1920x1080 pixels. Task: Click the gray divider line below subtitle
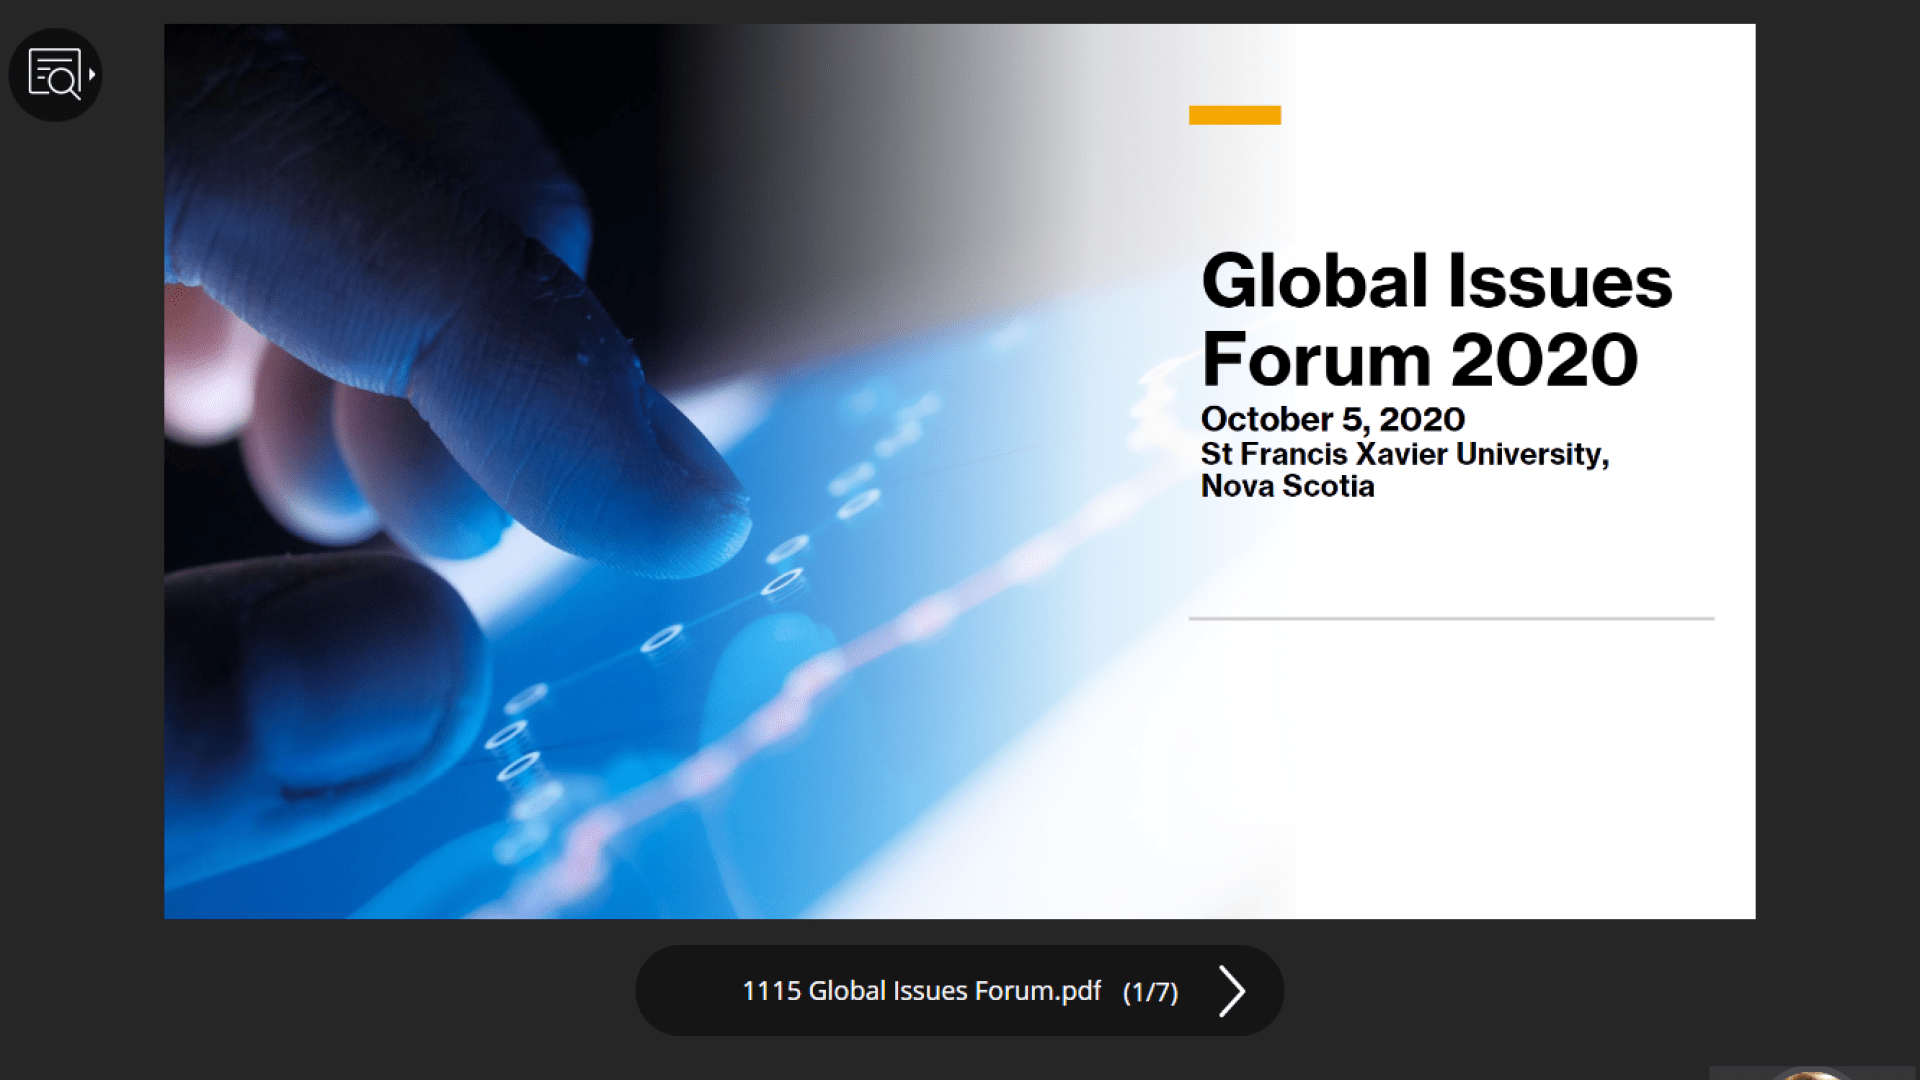coord(1450,619)
